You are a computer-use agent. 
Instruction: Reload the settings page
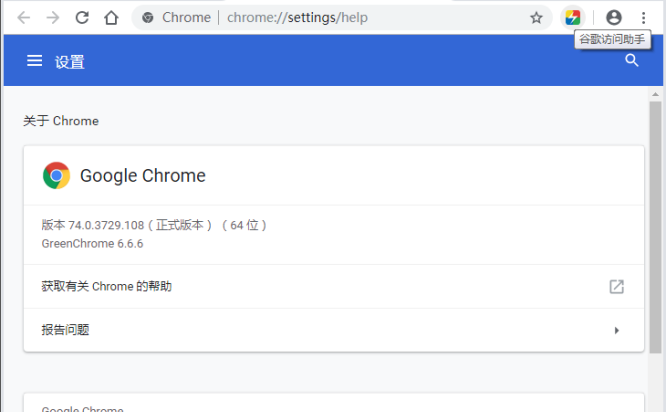point(82,18)
